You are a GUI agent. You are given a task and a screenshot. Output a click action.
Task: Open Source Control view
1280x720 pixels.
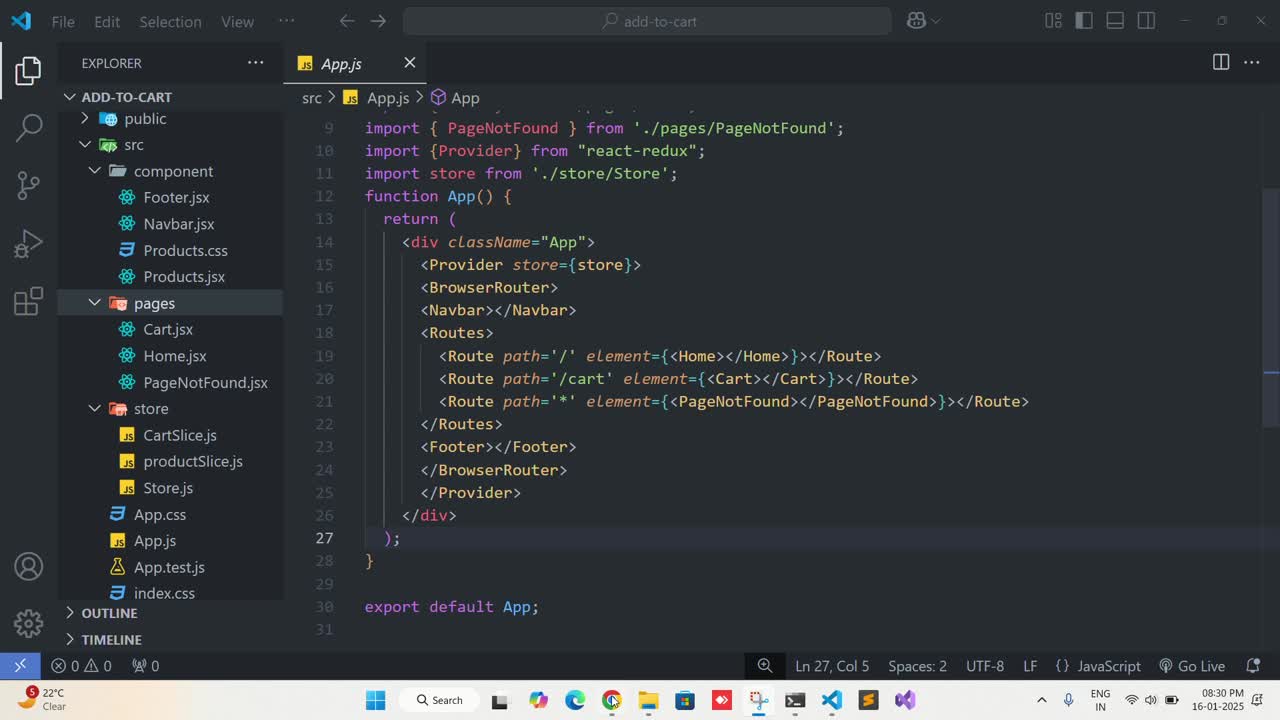click(29, 185)
